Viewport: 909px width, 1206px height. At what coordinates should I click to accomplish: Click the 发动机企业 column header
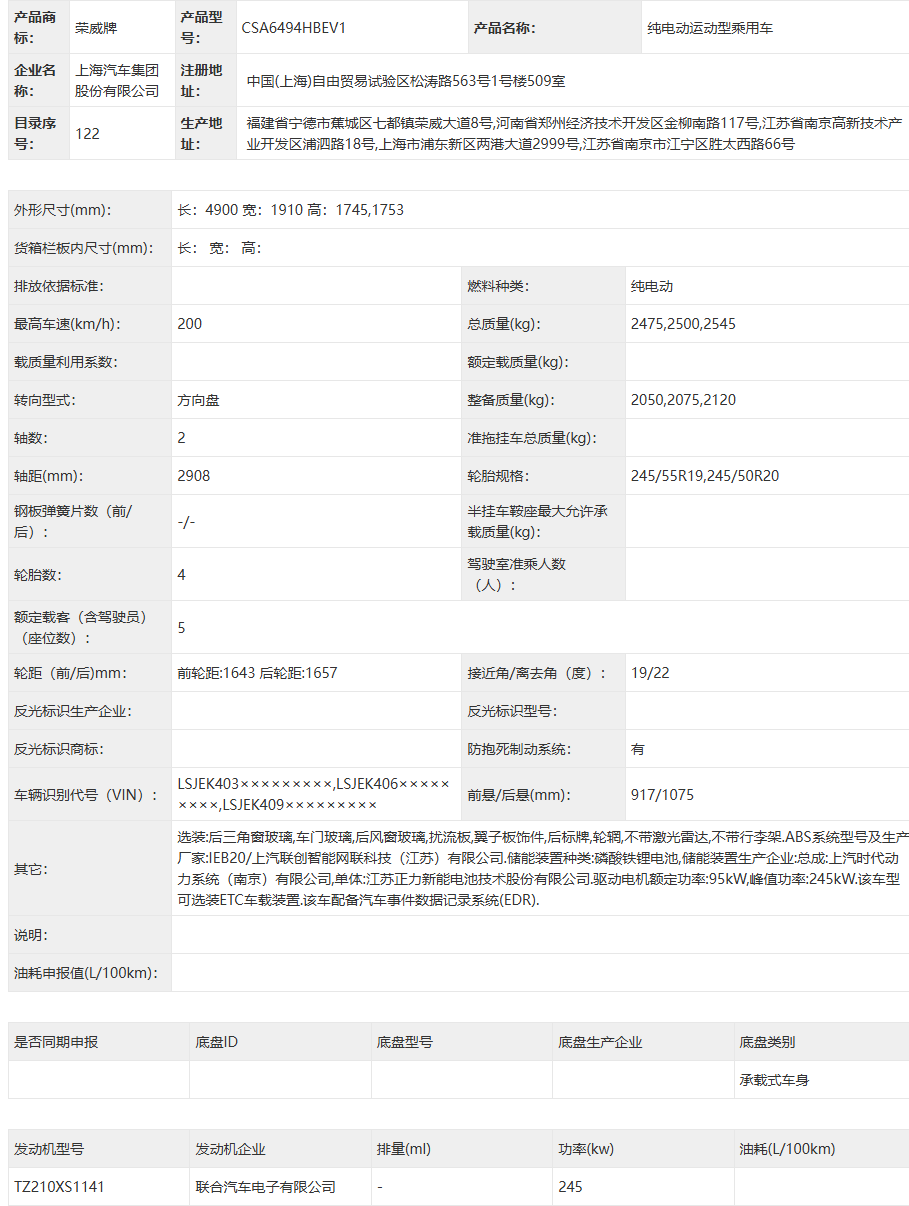[x=231, y=1149]
